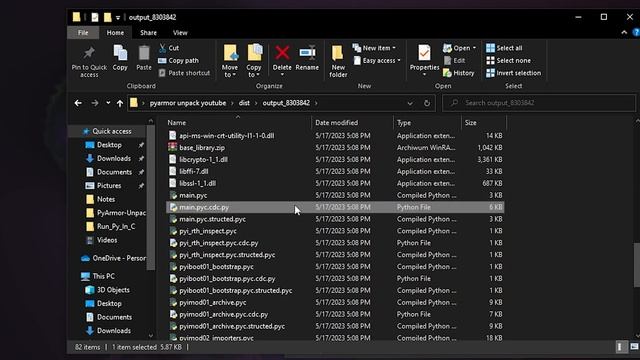
Task: Go back with the back arrow
Action: (x=78, y=103)
